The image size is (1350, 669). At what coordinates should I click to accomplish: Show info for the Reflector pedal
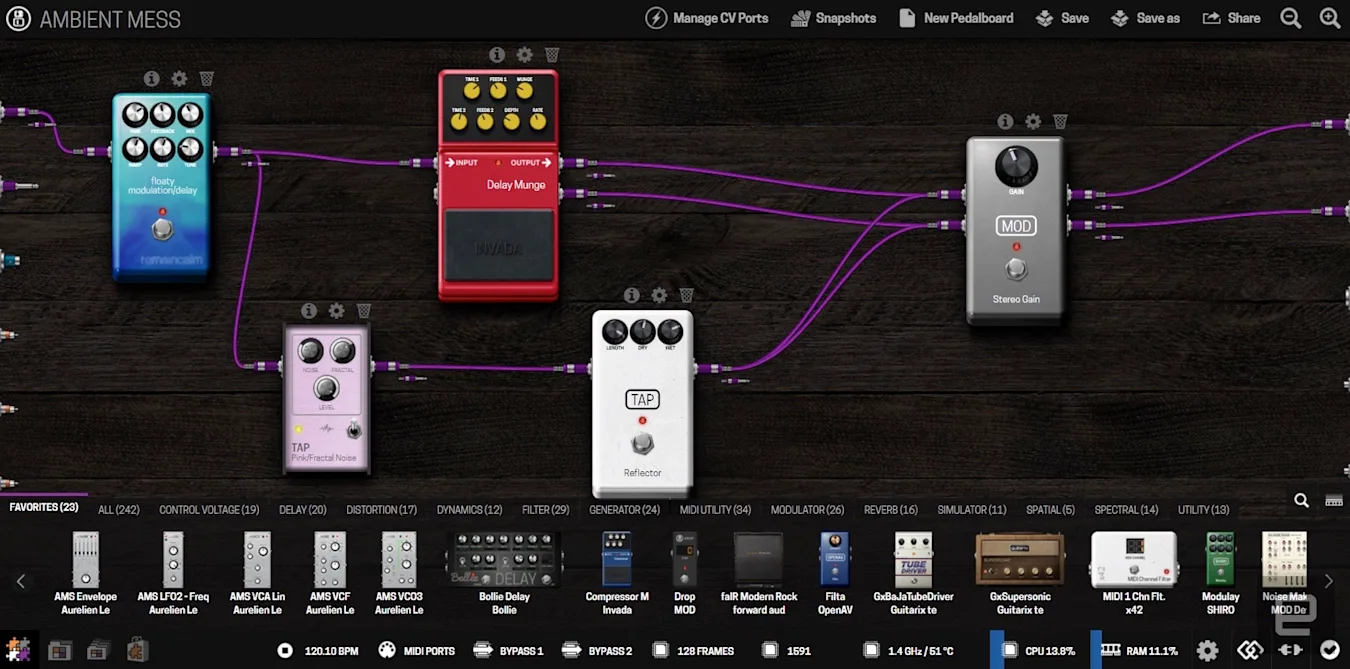[x=631, y=295]
